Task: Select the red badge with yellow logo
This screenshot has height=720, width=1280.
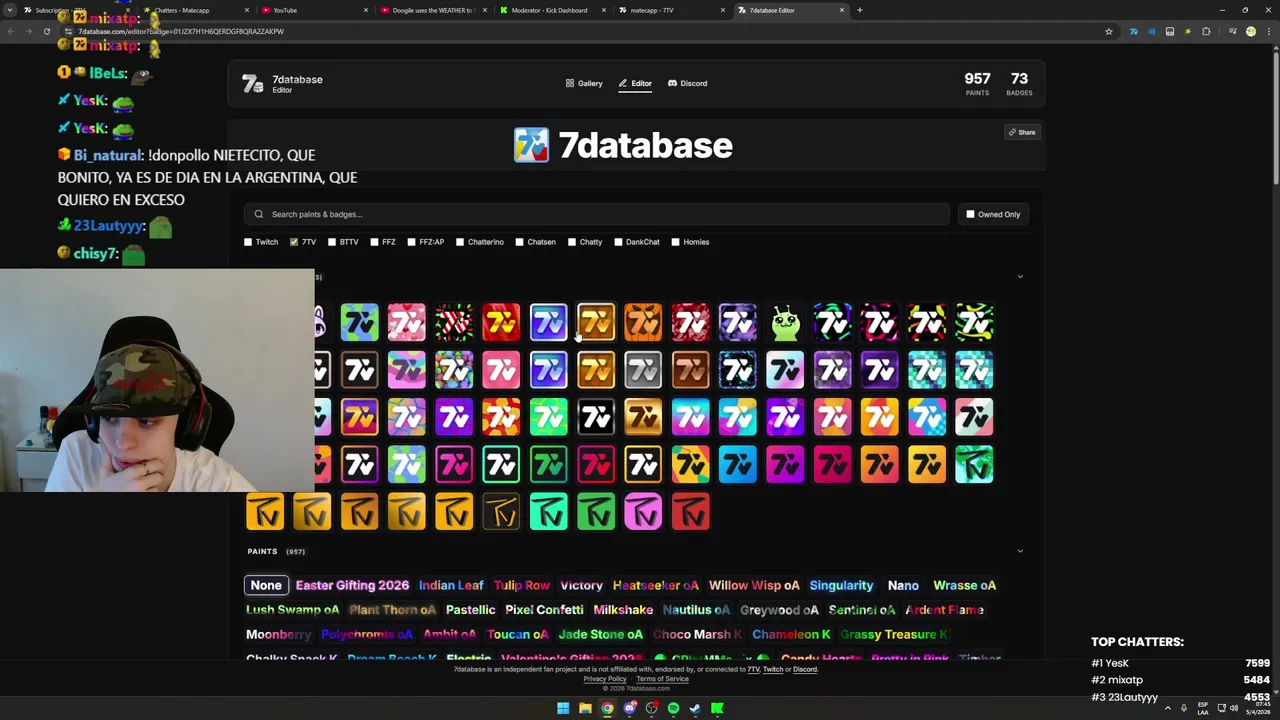Action: (501, 322)
